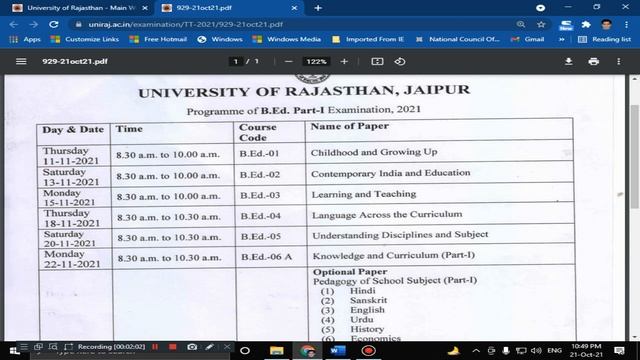Close the University of Rajasthan tab
Image resolution: width=640 pixels, height=360 pixels.
(x=144, y=8)
